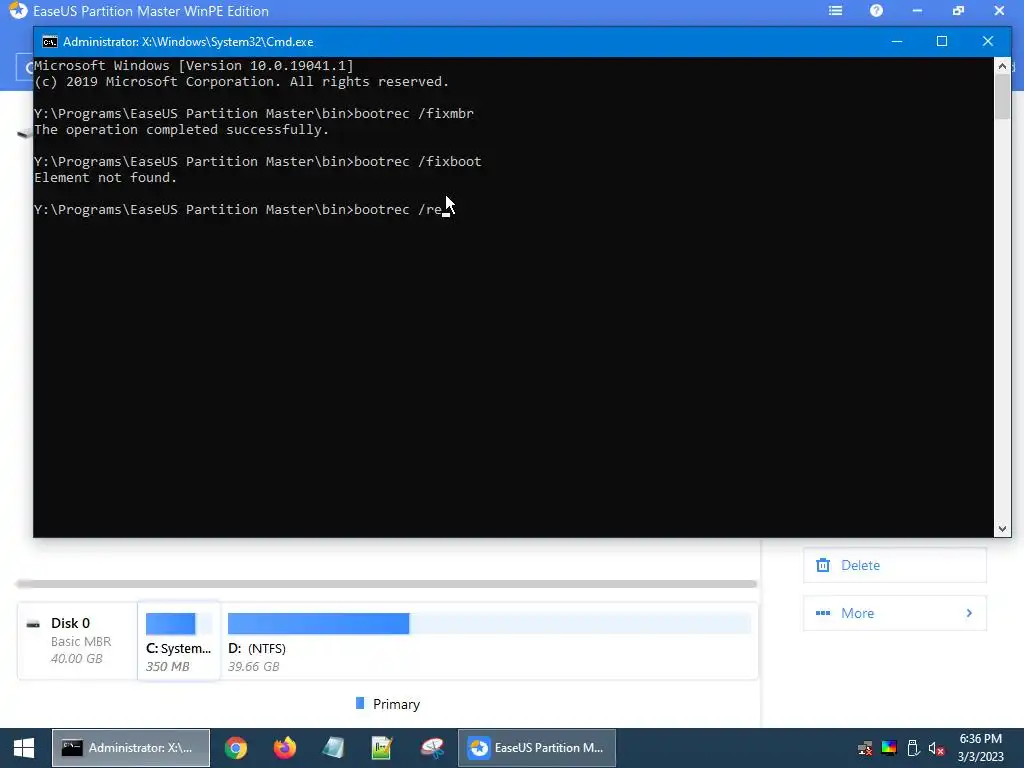Launch Firefox from the taskbar
Screen dimensions: 1024x768
pos(284,748)
